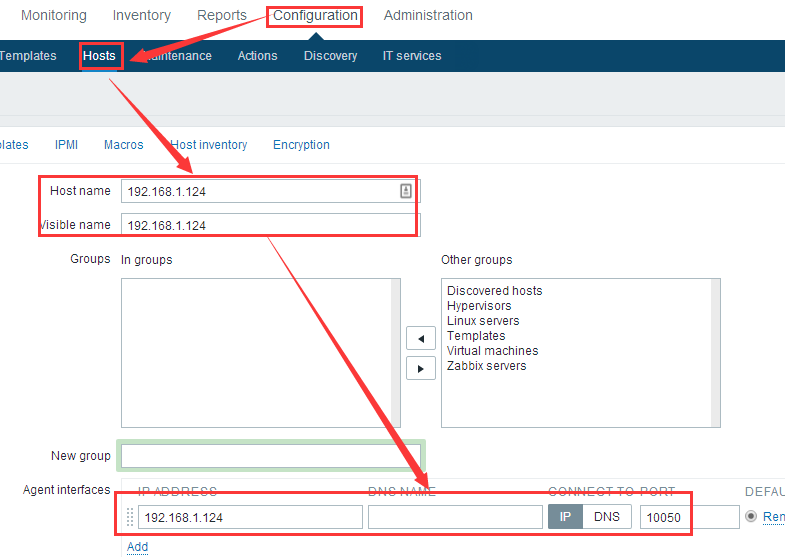Image resolution: width=785 pixels, height=557 pixels.
Task: Open the Monitoring menu
Action: 53,16
